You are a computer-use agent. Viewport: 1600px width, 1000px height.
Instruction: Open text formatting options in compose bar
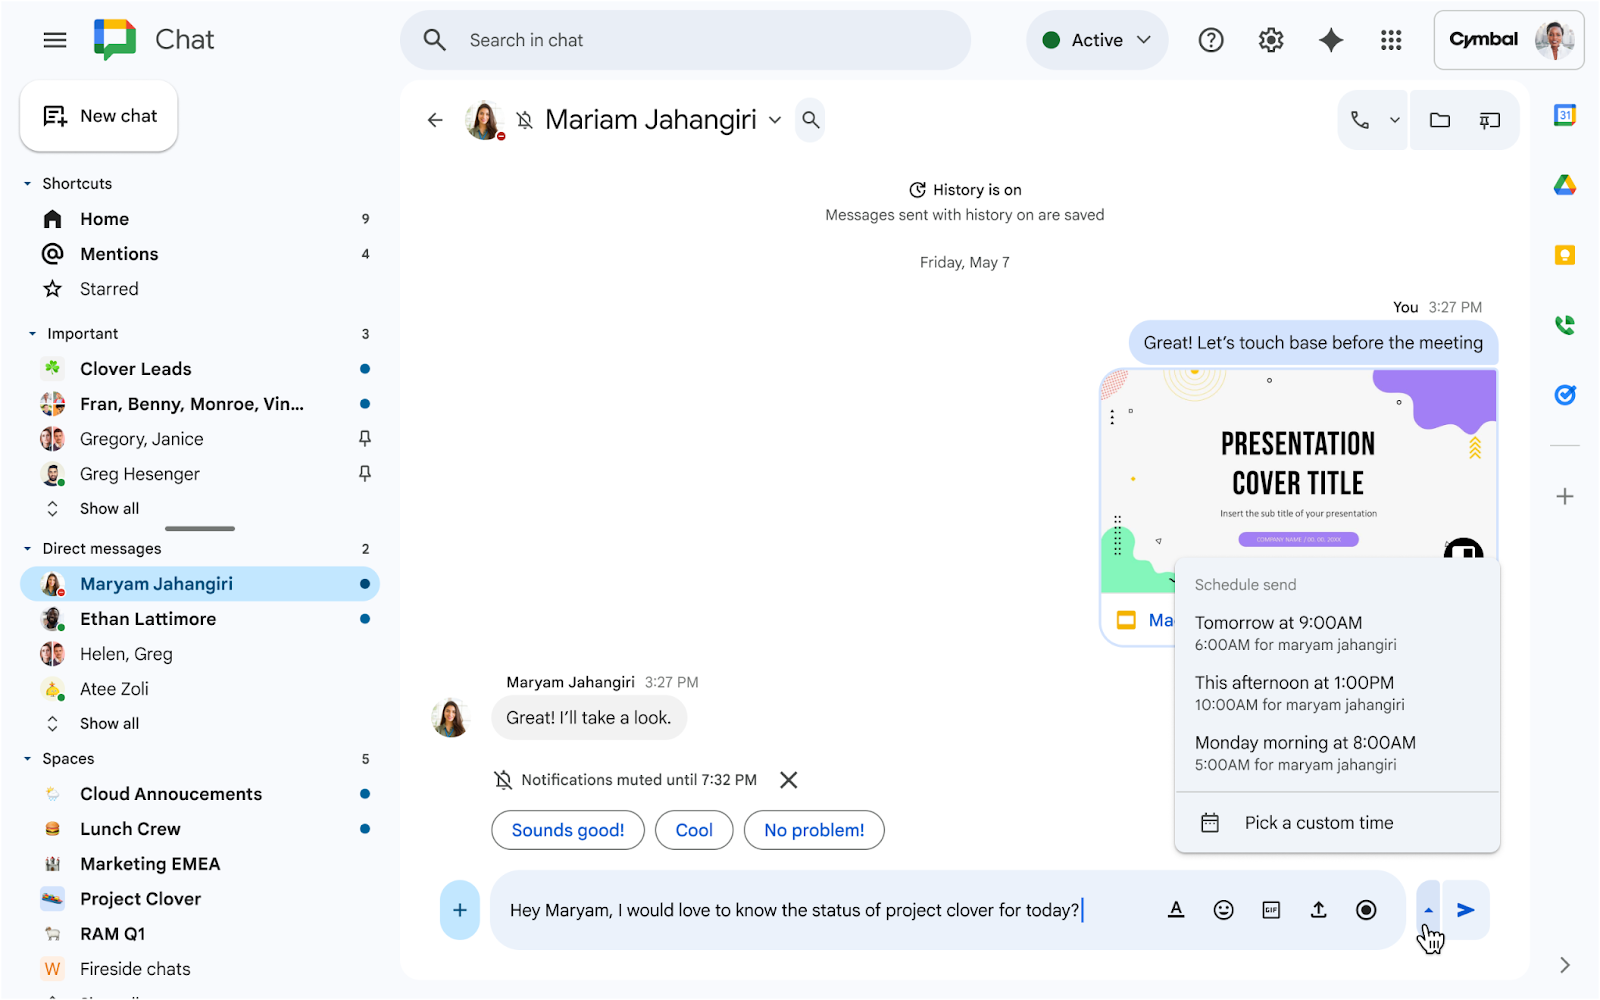coord(1176,910)
